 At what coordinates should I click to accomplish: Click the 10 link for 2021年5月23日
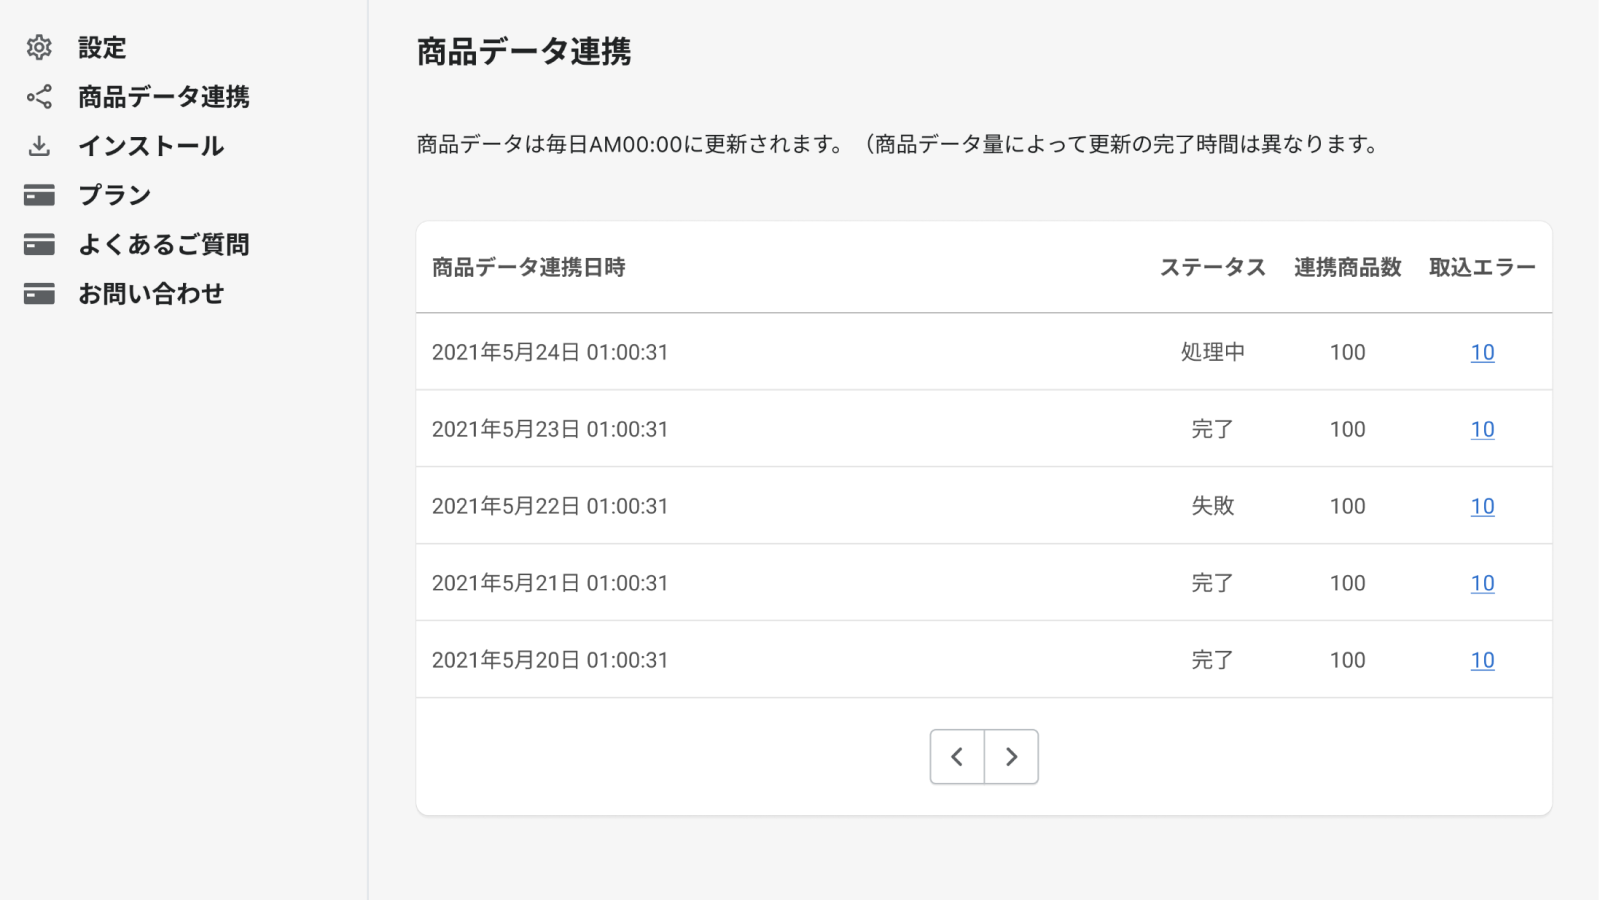point(1483,428)
